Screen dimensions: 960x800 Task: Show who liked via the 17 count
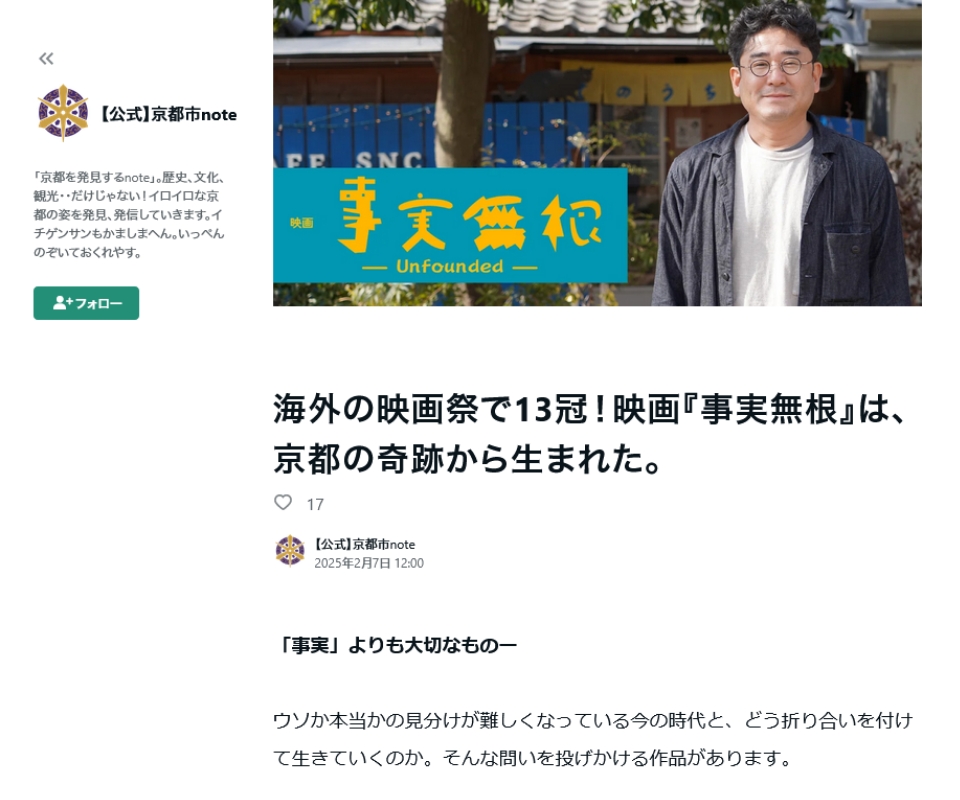coord(315,504)
